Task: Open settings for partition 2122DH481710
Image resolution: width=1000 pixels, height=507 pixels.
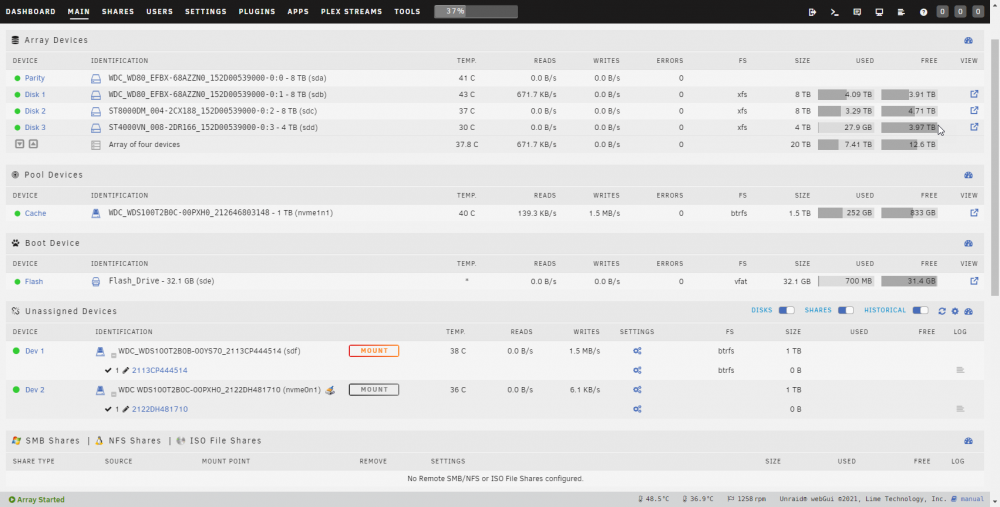Action: [x=636, y=409]
